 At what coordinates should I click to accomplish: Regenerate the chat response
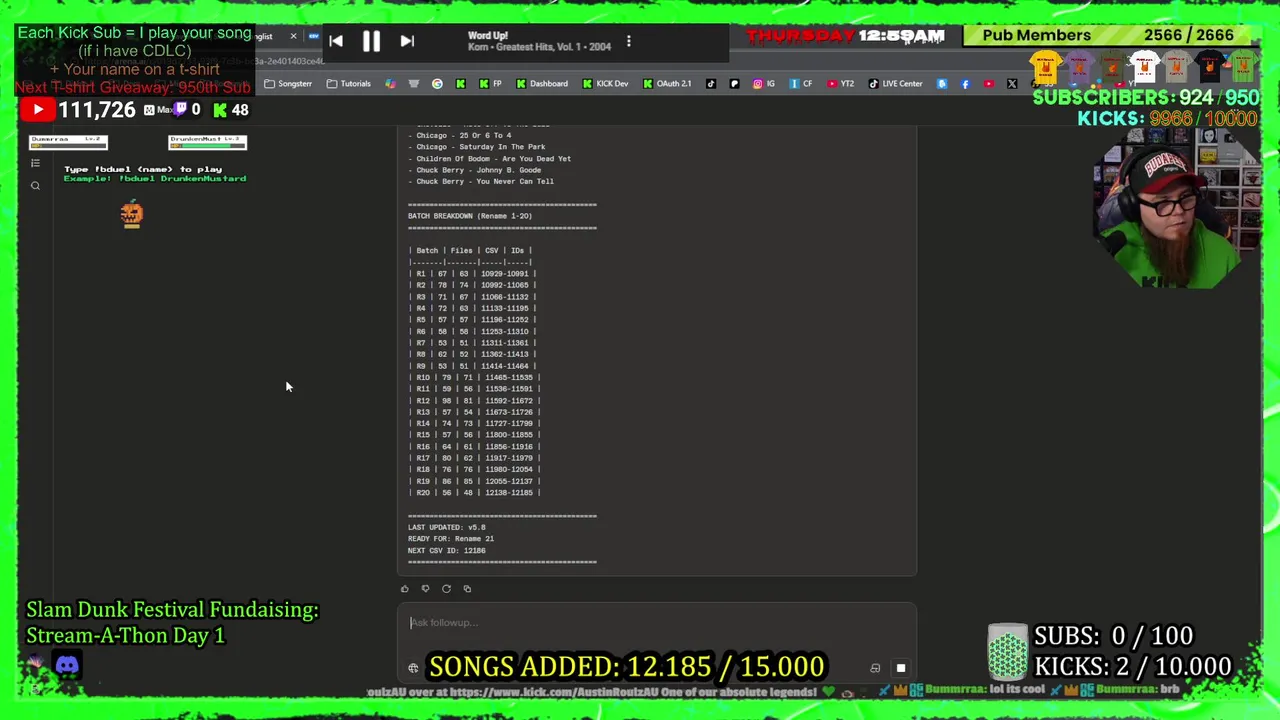point(446,589)
